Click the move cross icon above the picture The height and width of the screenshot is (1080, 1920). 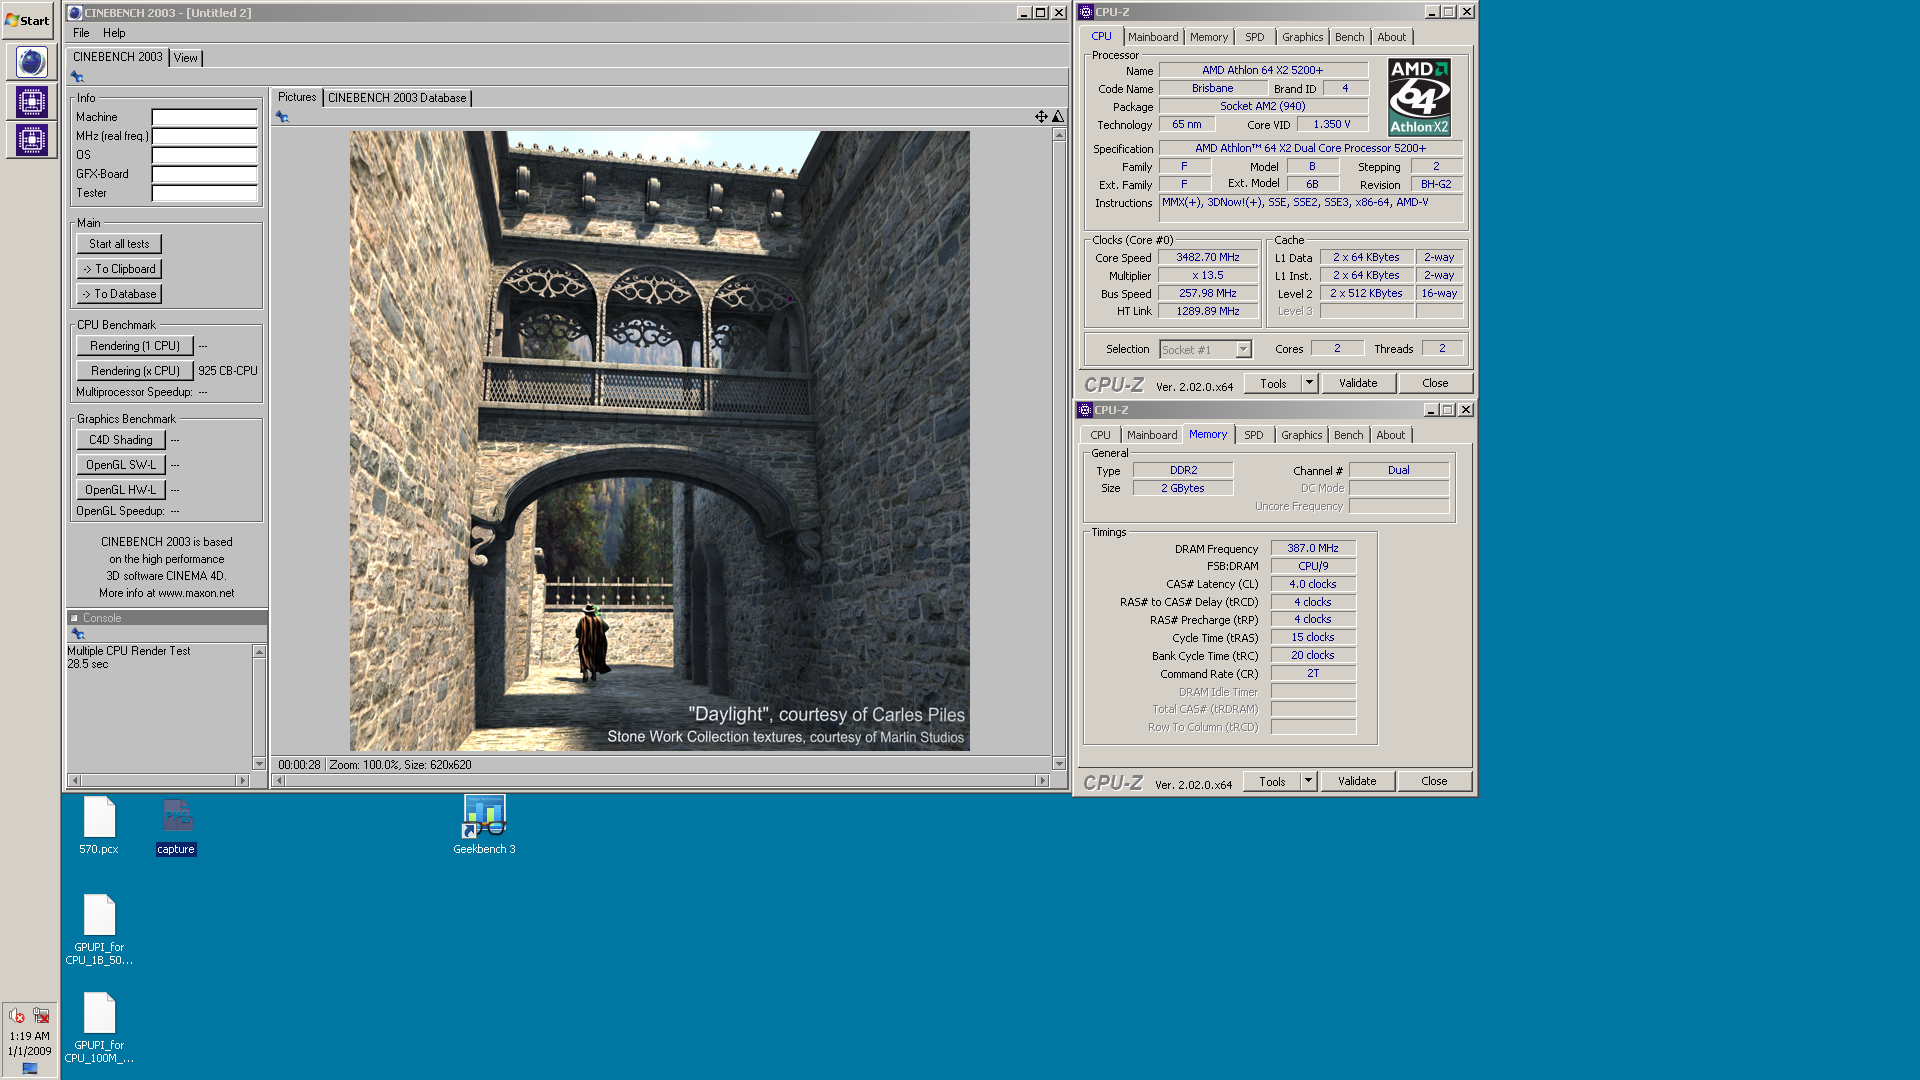click(1041, 117)
